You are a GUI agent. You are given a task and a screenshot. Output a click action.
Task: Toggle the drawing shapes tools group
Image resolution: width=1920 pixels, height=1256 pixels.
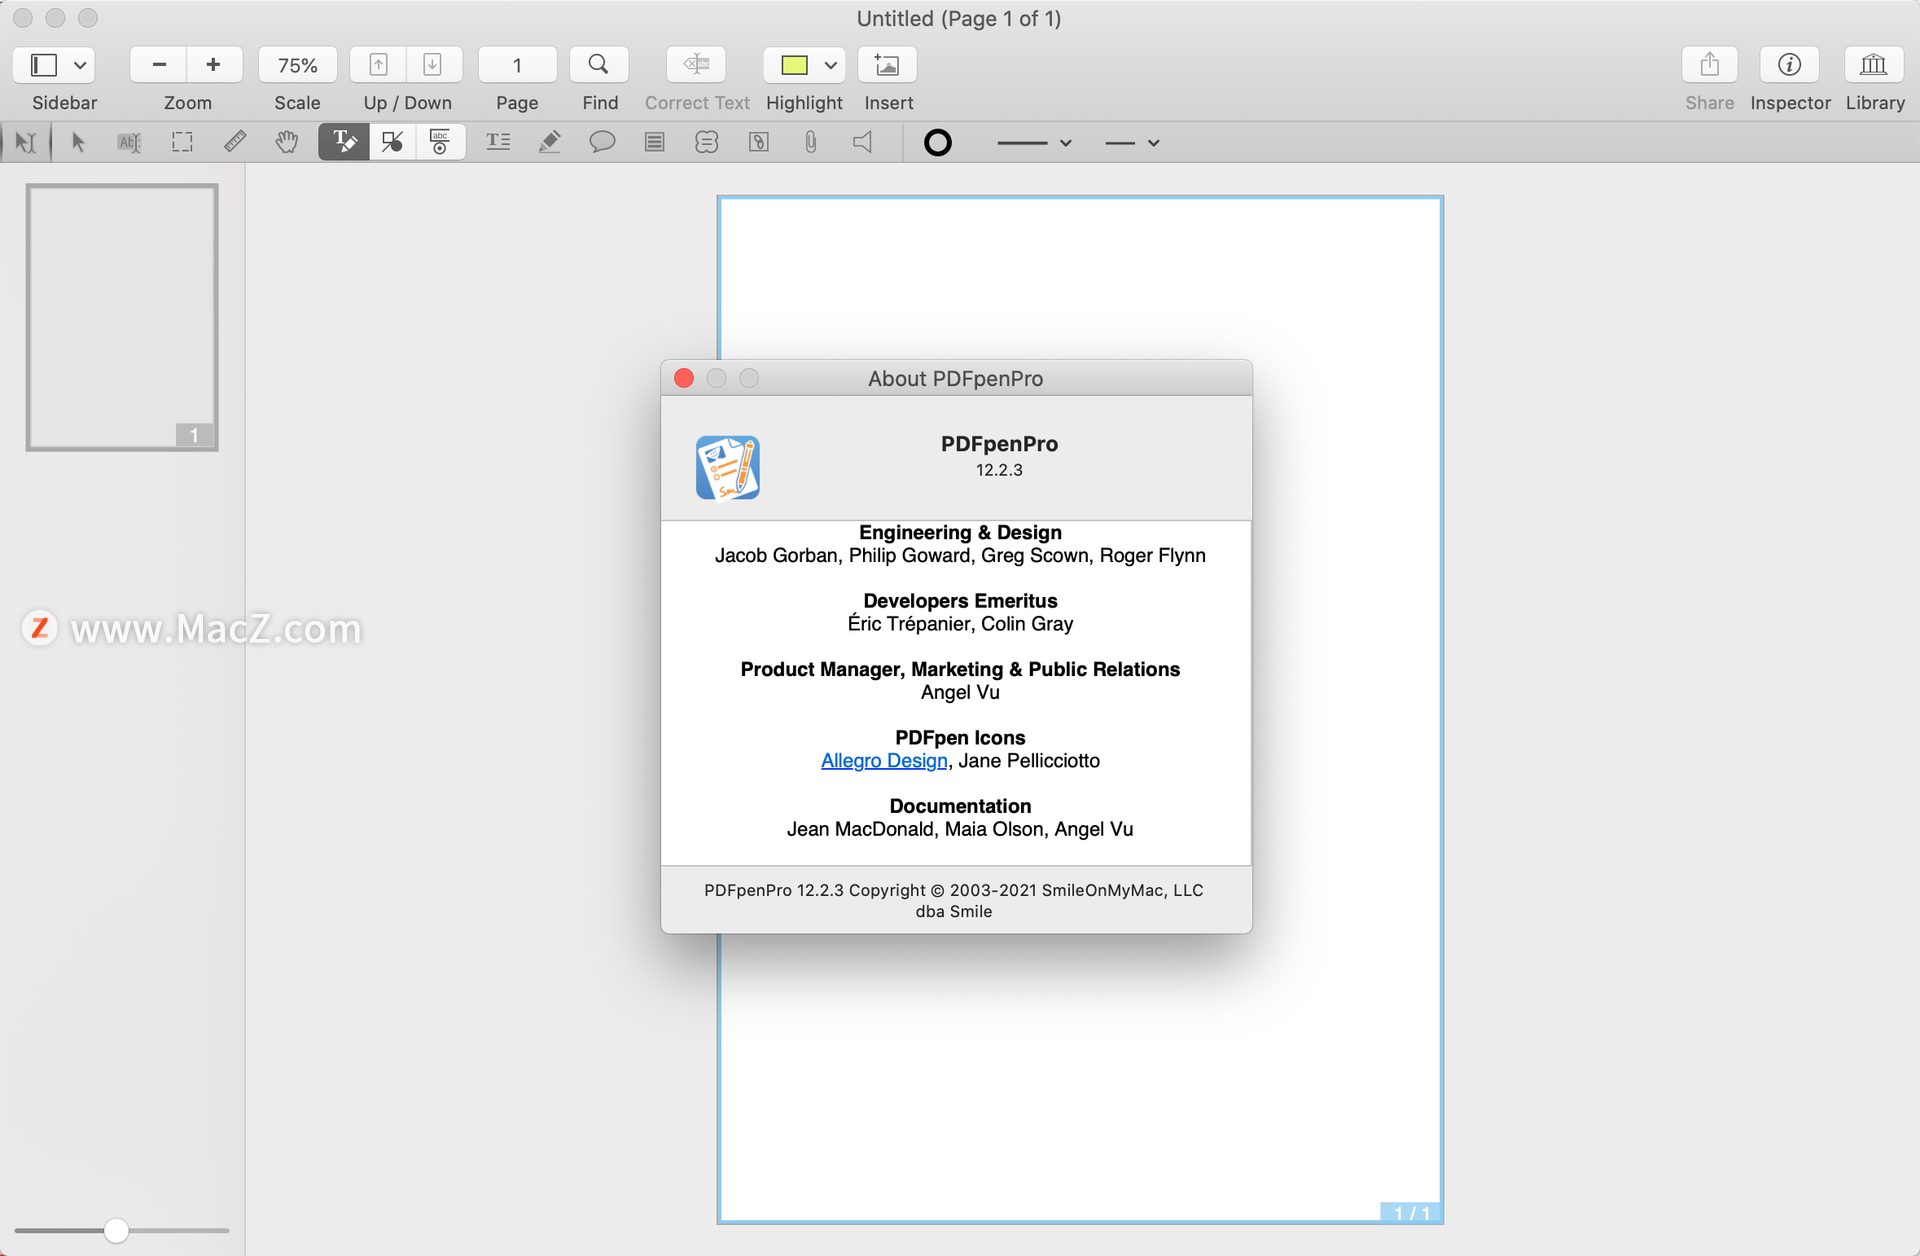[392, 142]
